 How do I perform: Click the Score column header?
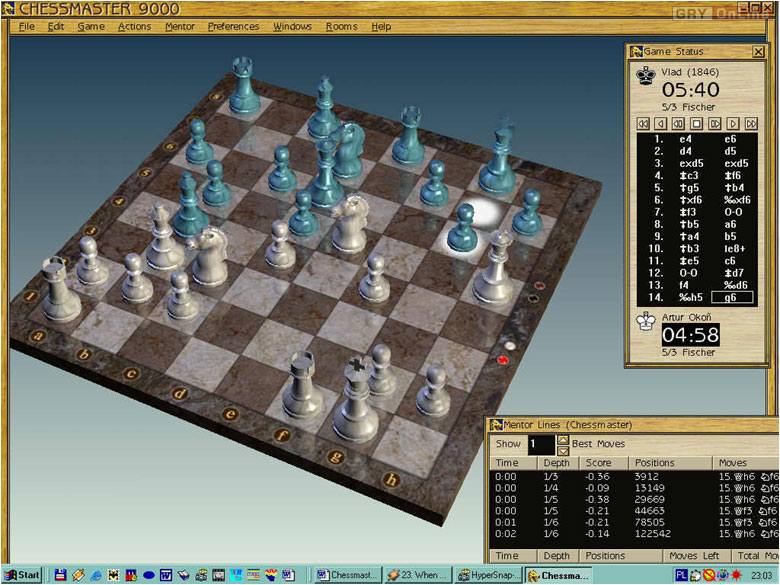coord(604,463)
